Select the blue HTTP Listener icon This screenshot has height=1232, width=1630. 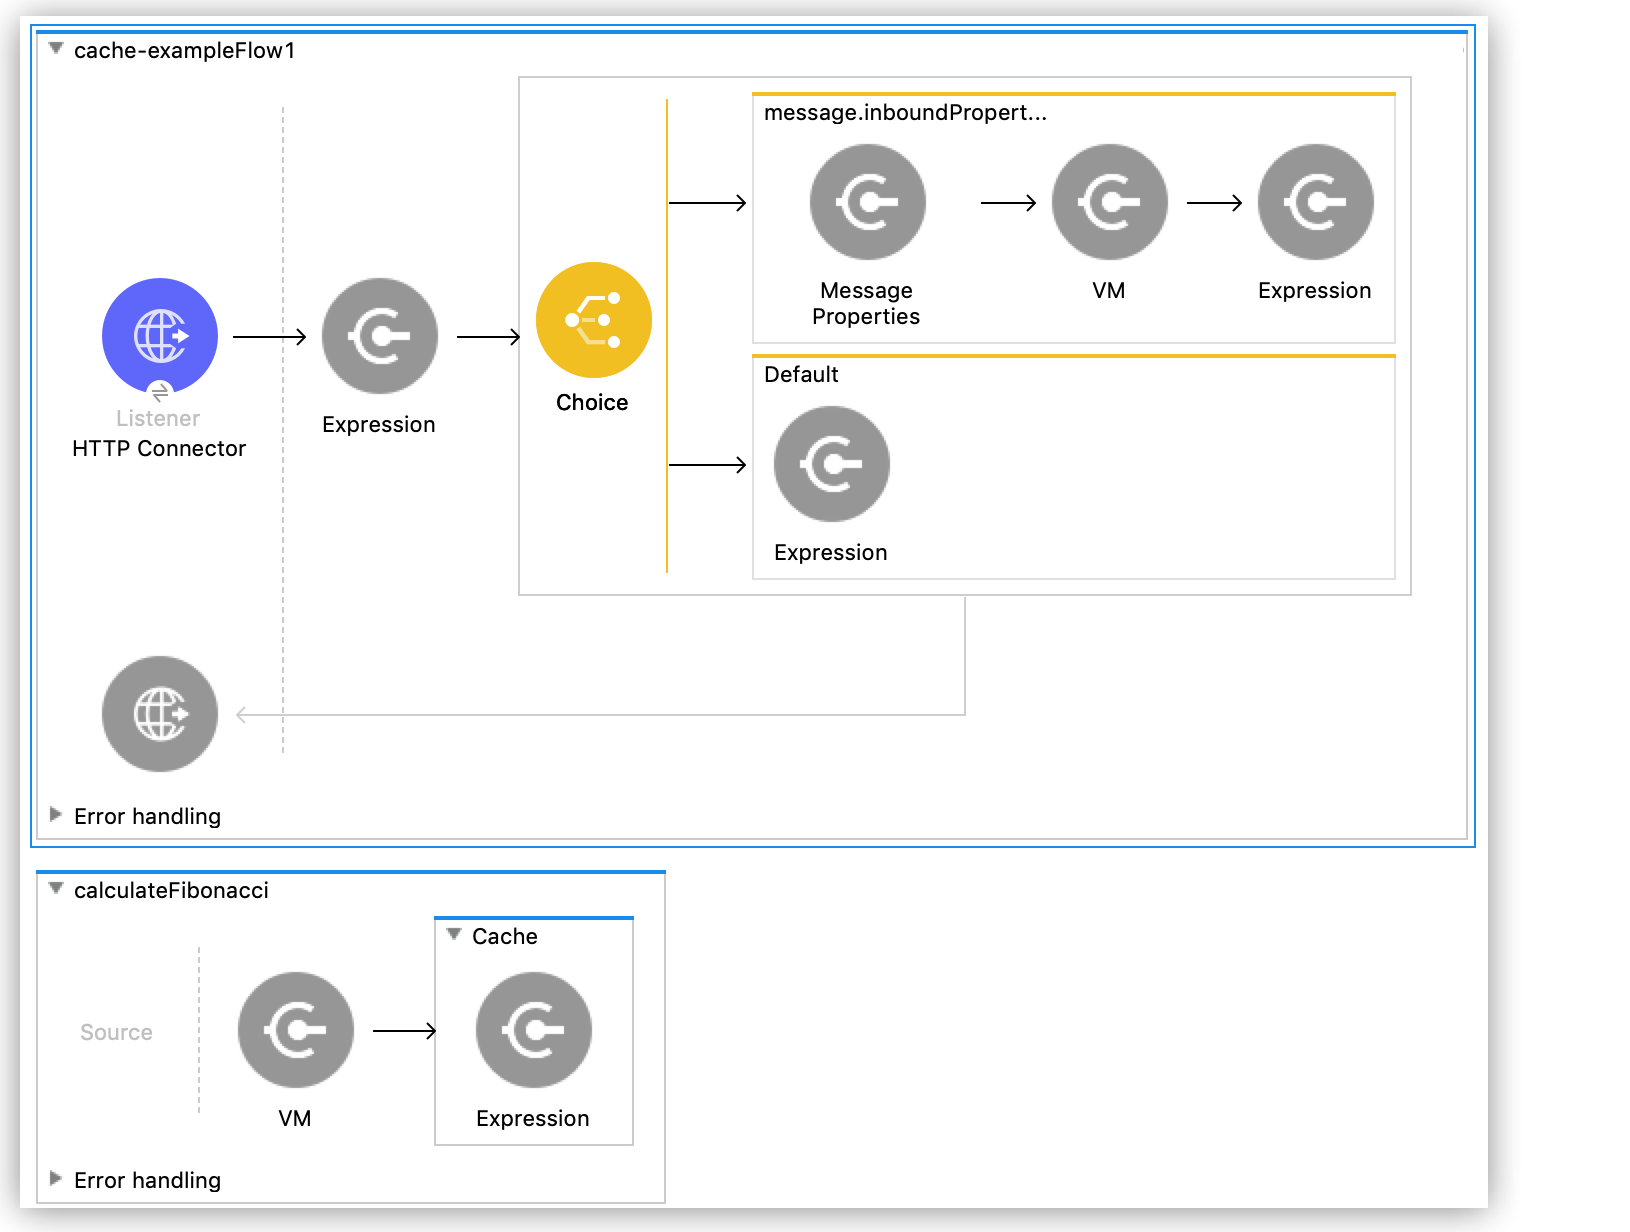coord(160,336)
